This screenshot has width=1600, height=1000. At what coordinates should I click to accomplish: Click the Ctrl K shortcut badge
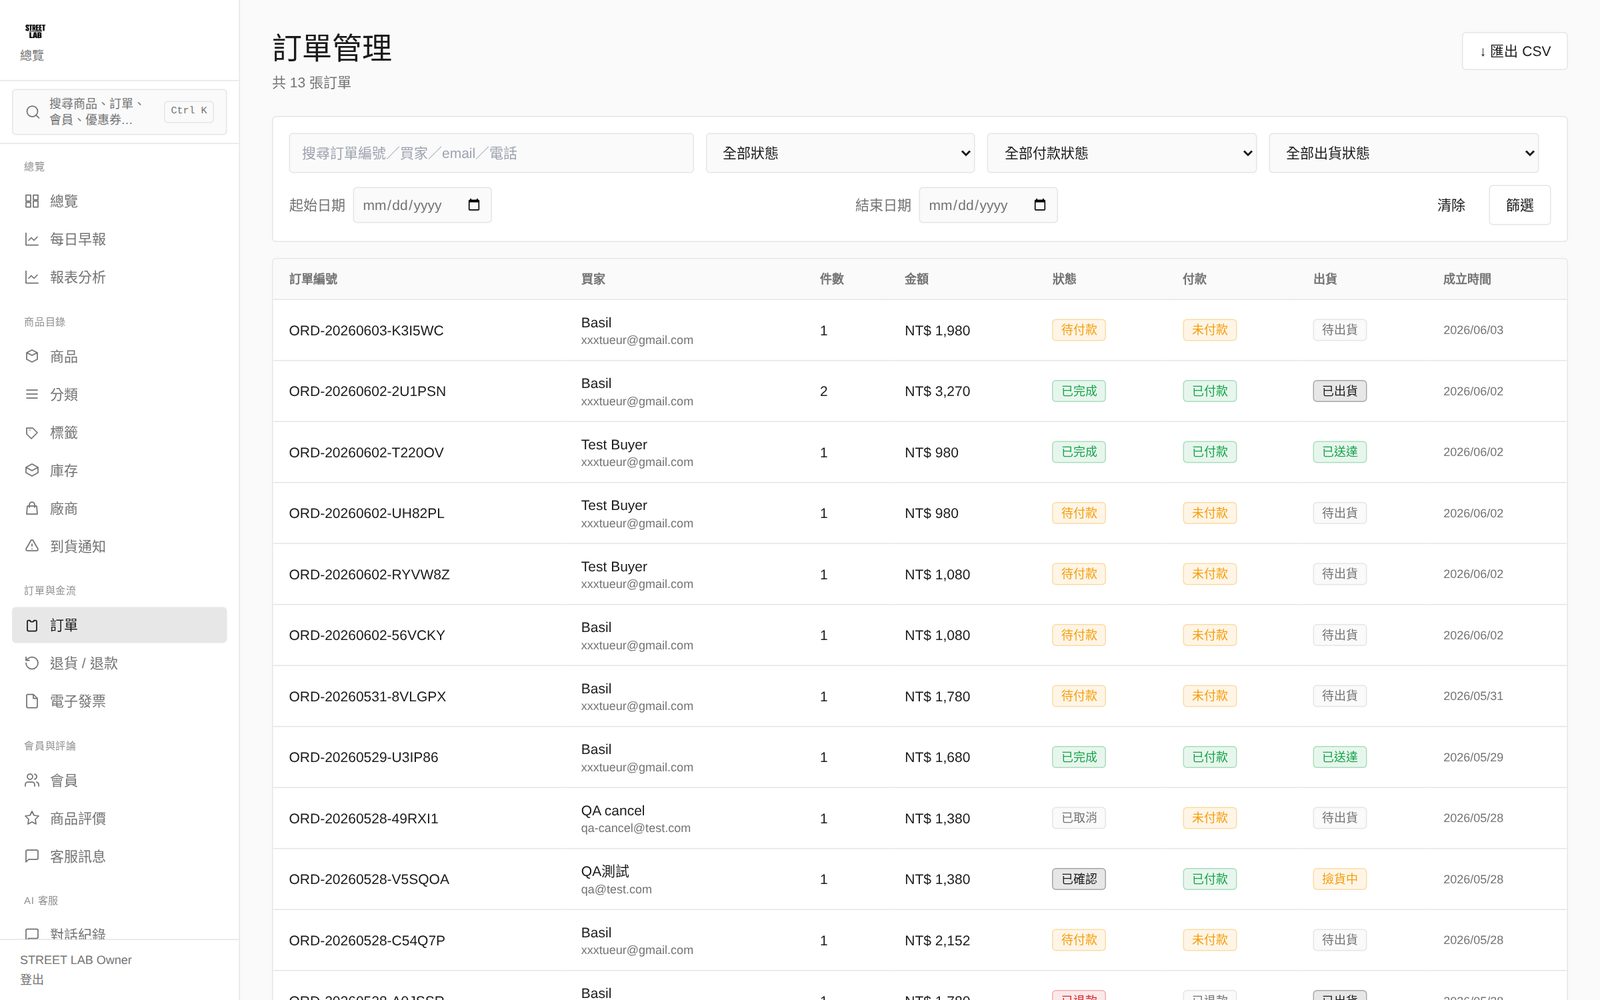pos(189,111)
